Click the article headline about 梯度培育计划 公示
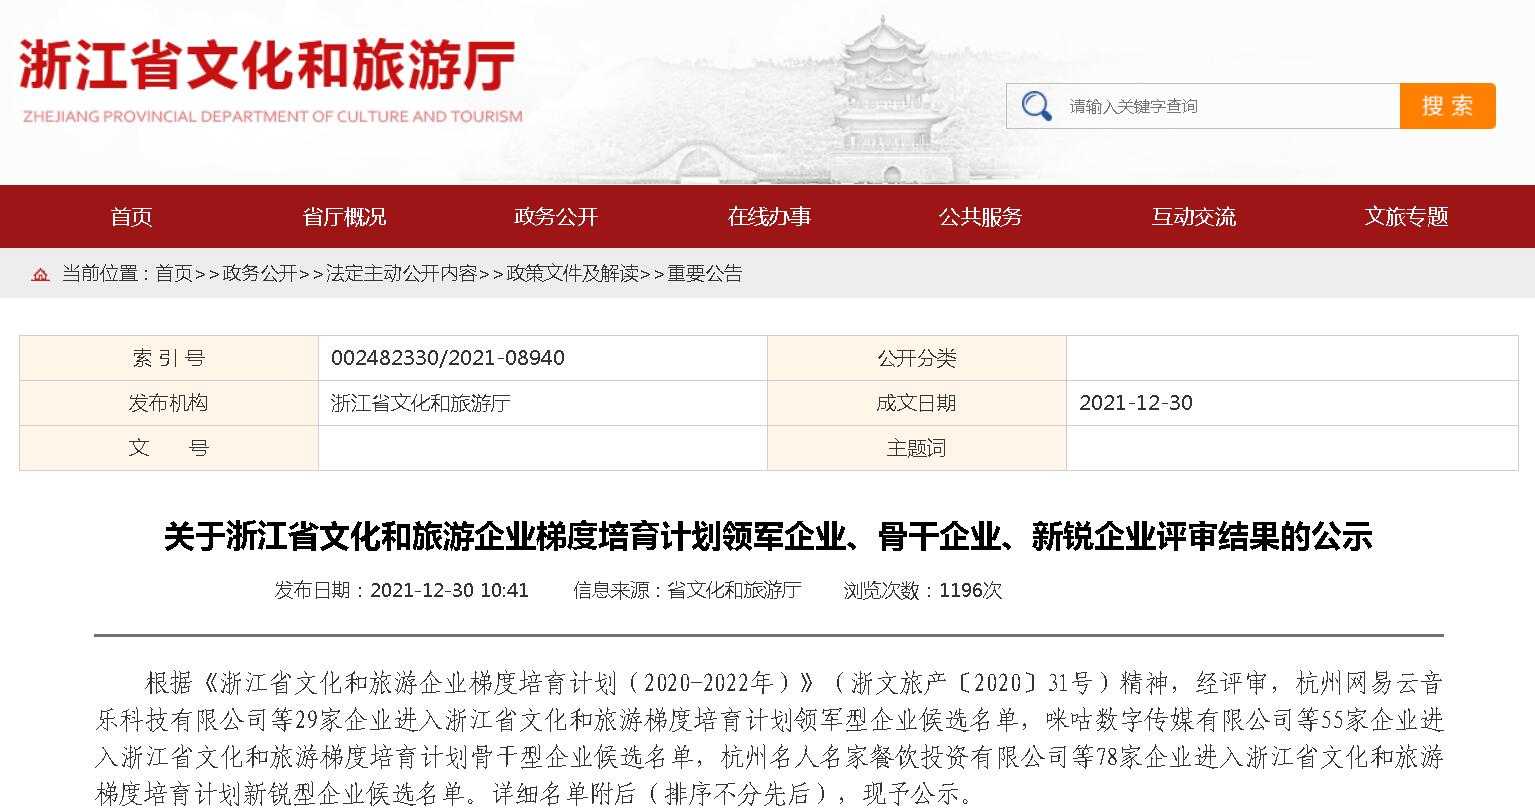 [767, 537]
